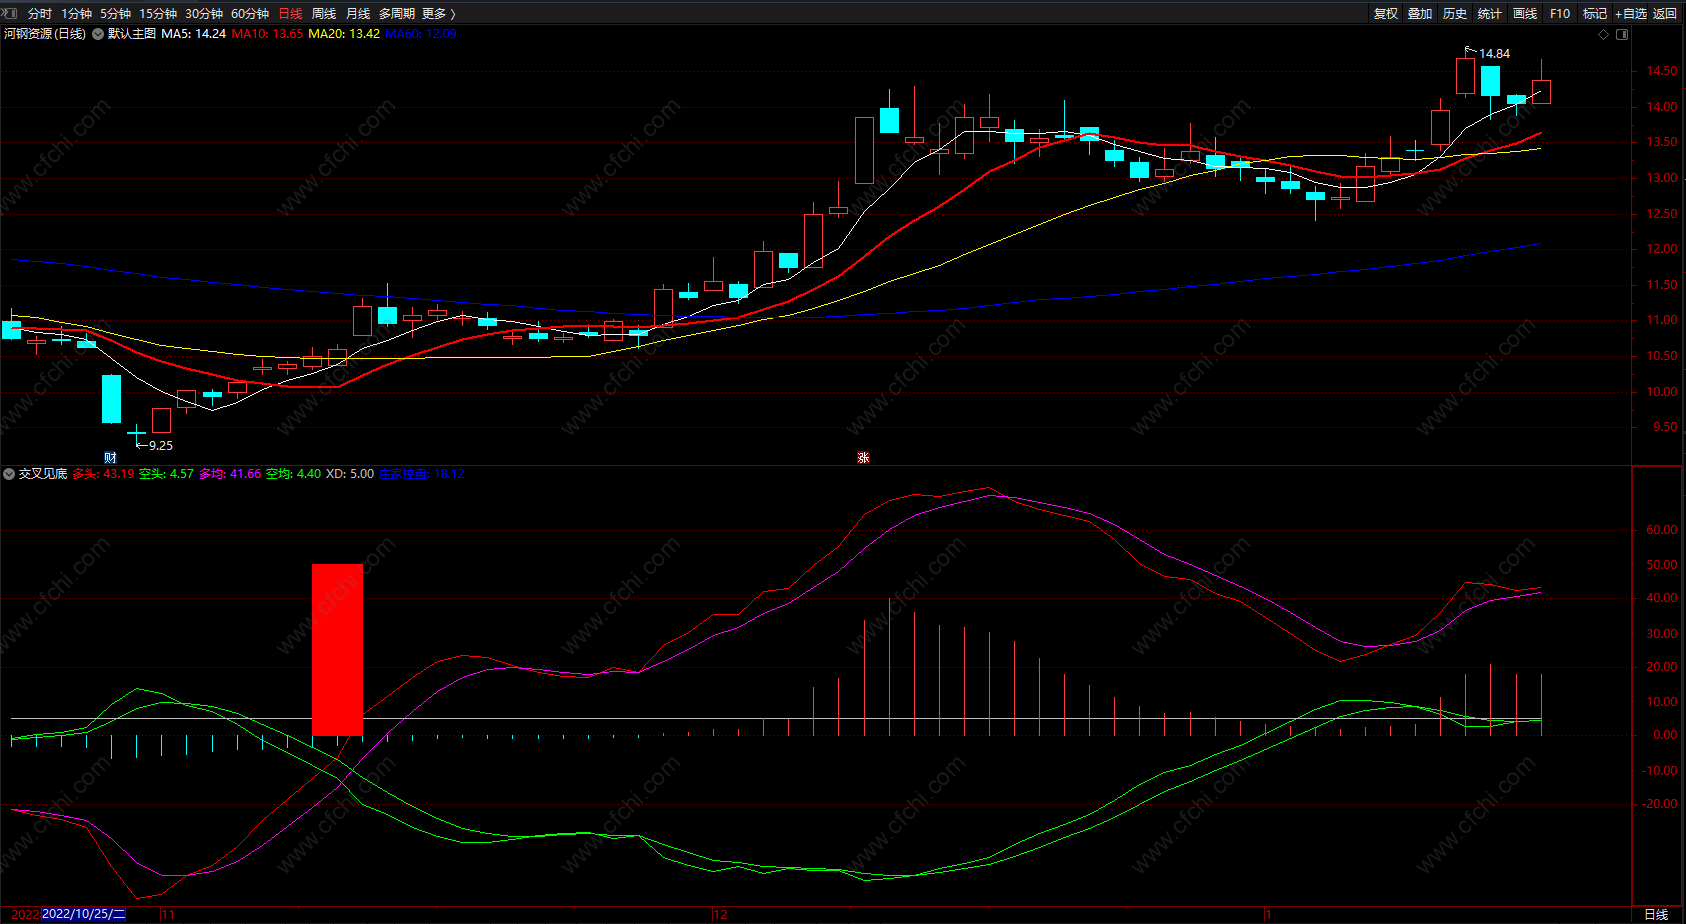Click the 返回 back button

click(x=1665, y=14)
